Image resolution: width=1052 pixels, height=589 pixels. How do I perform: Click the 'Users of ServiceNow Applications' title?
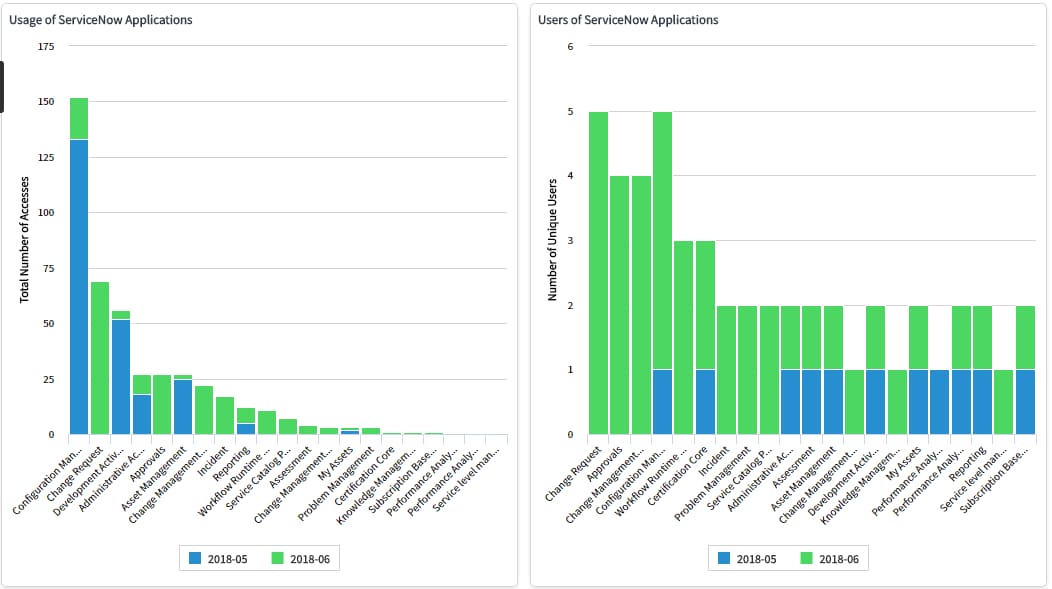coord(628,20)
